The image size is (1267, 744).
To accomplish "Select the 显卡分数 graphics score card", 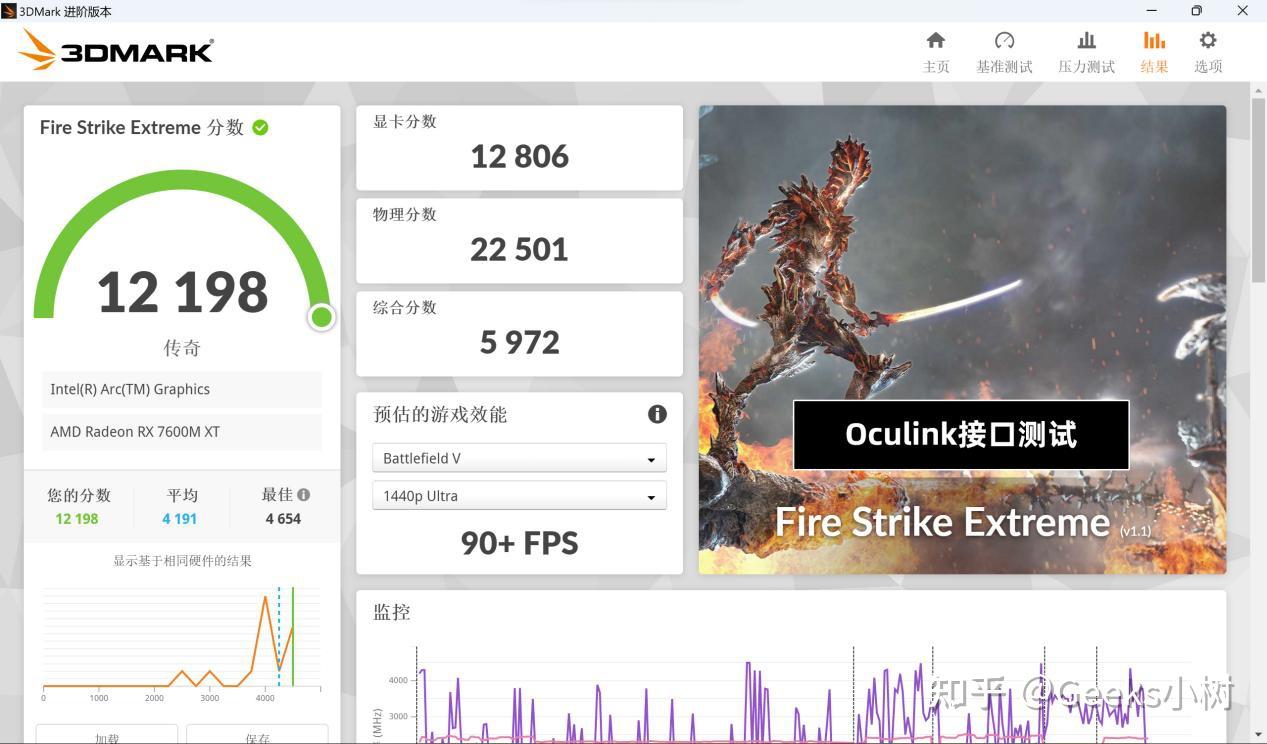I will [x=519, y=148].
